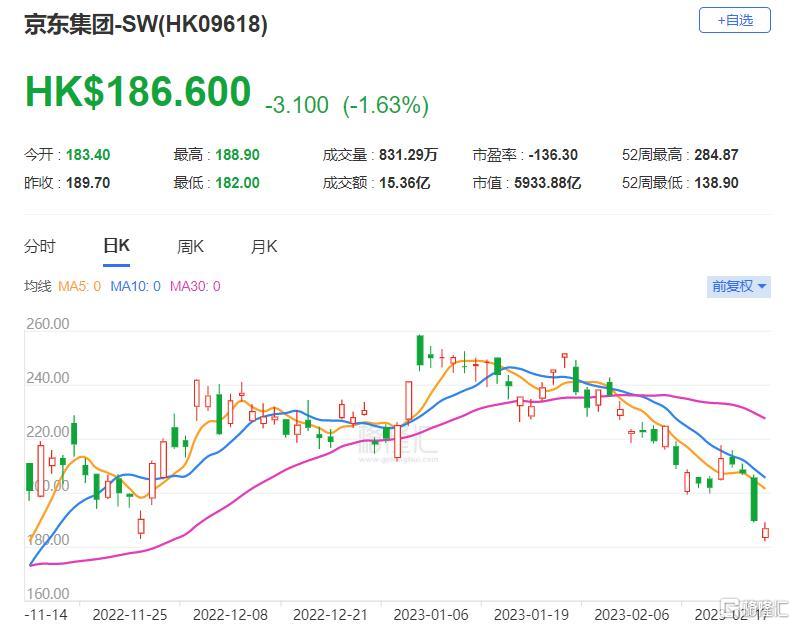Click 市盈率 value -136.30
The height and width of the screenshot is (625, 795).
tap(553, 155)
